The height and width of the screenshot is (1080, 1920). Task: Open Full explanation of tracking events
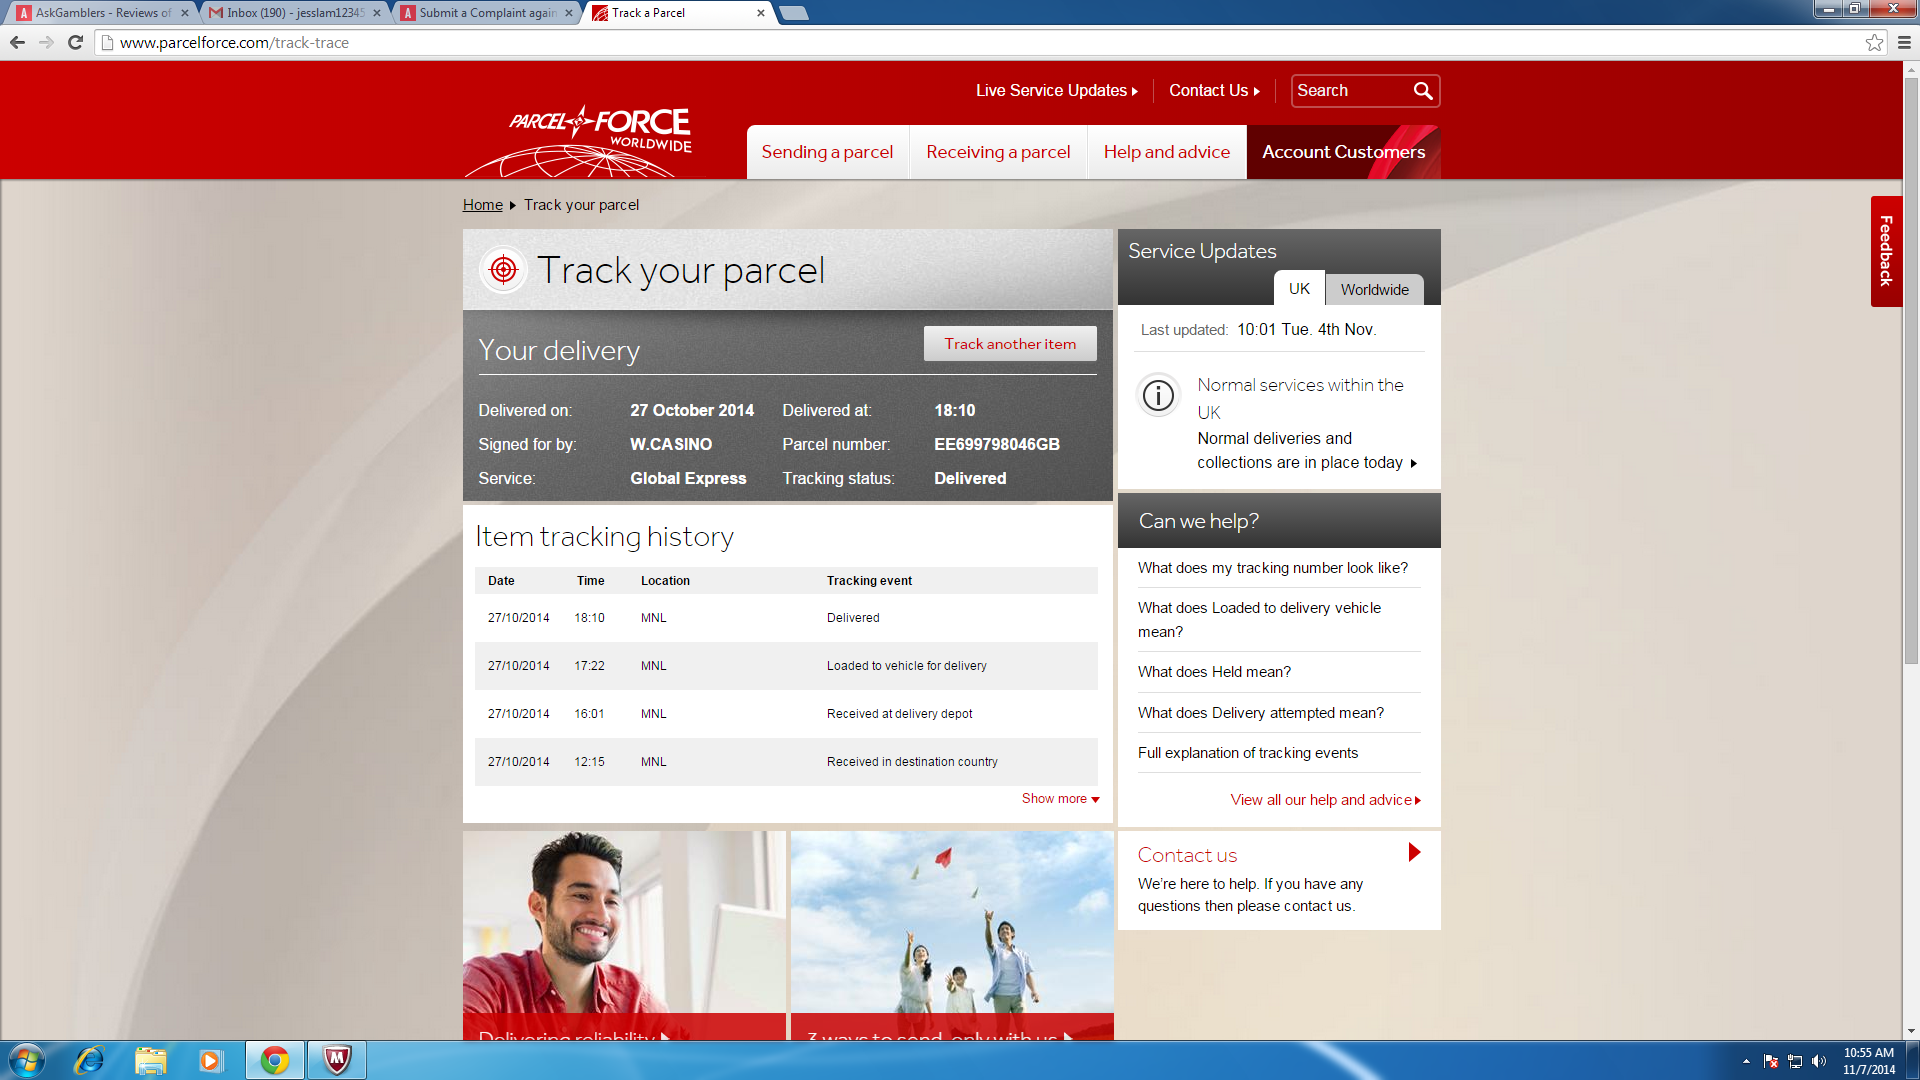click(1247, 753)
